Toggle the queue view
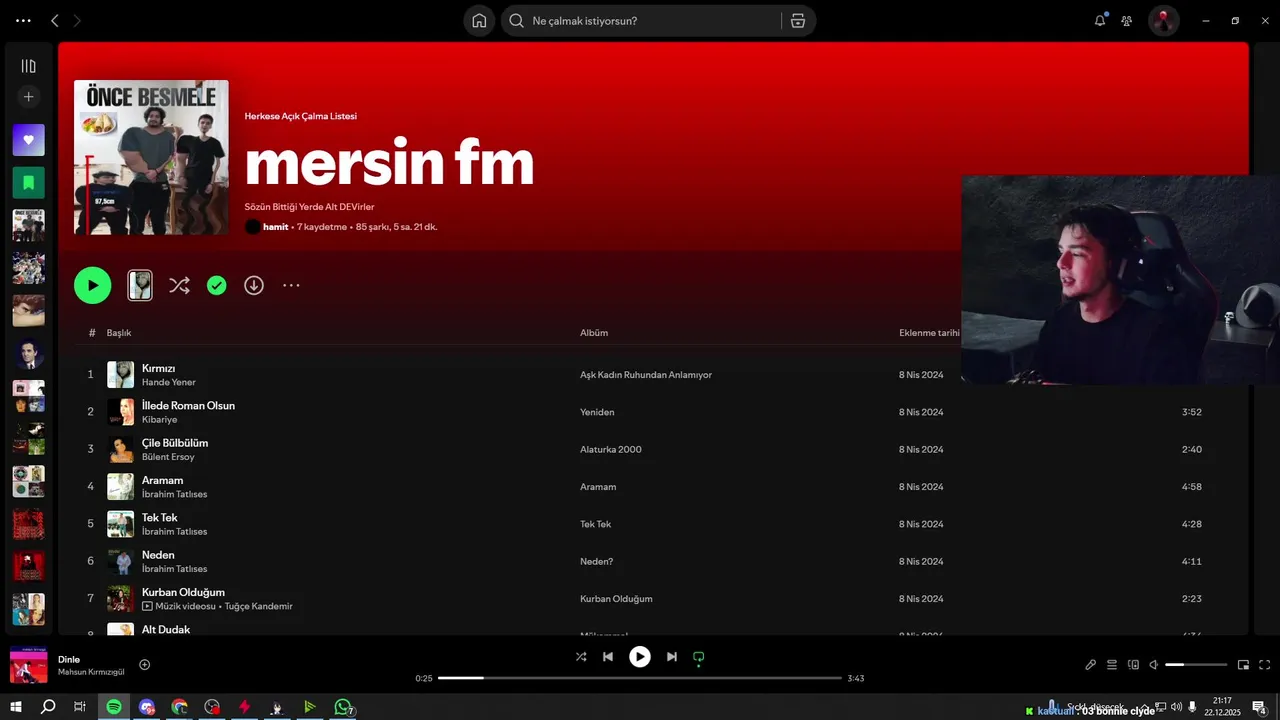This screenshot has height=720, width=1280. (1112, 665)
